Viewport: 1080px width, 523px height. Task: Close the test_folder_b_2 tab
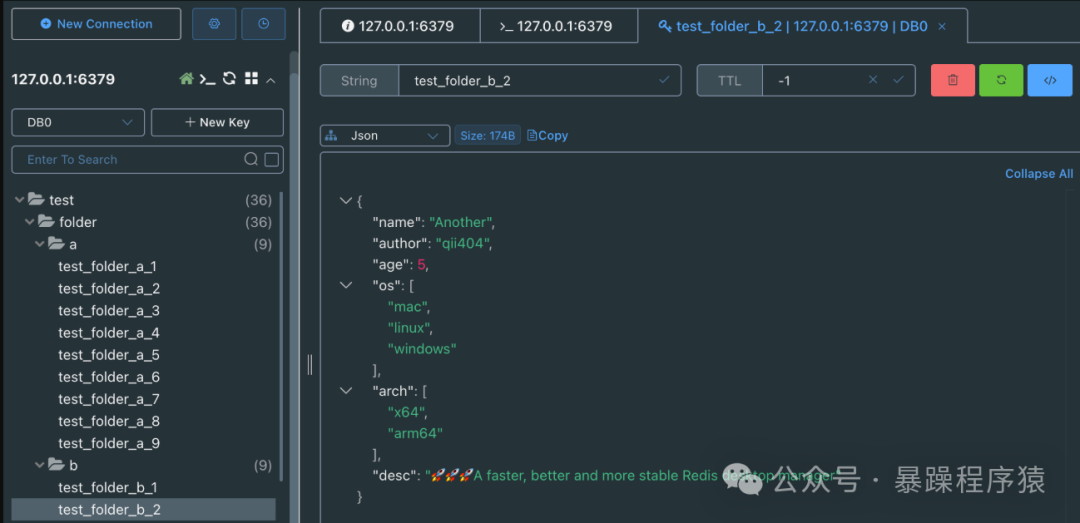[942, 26]
